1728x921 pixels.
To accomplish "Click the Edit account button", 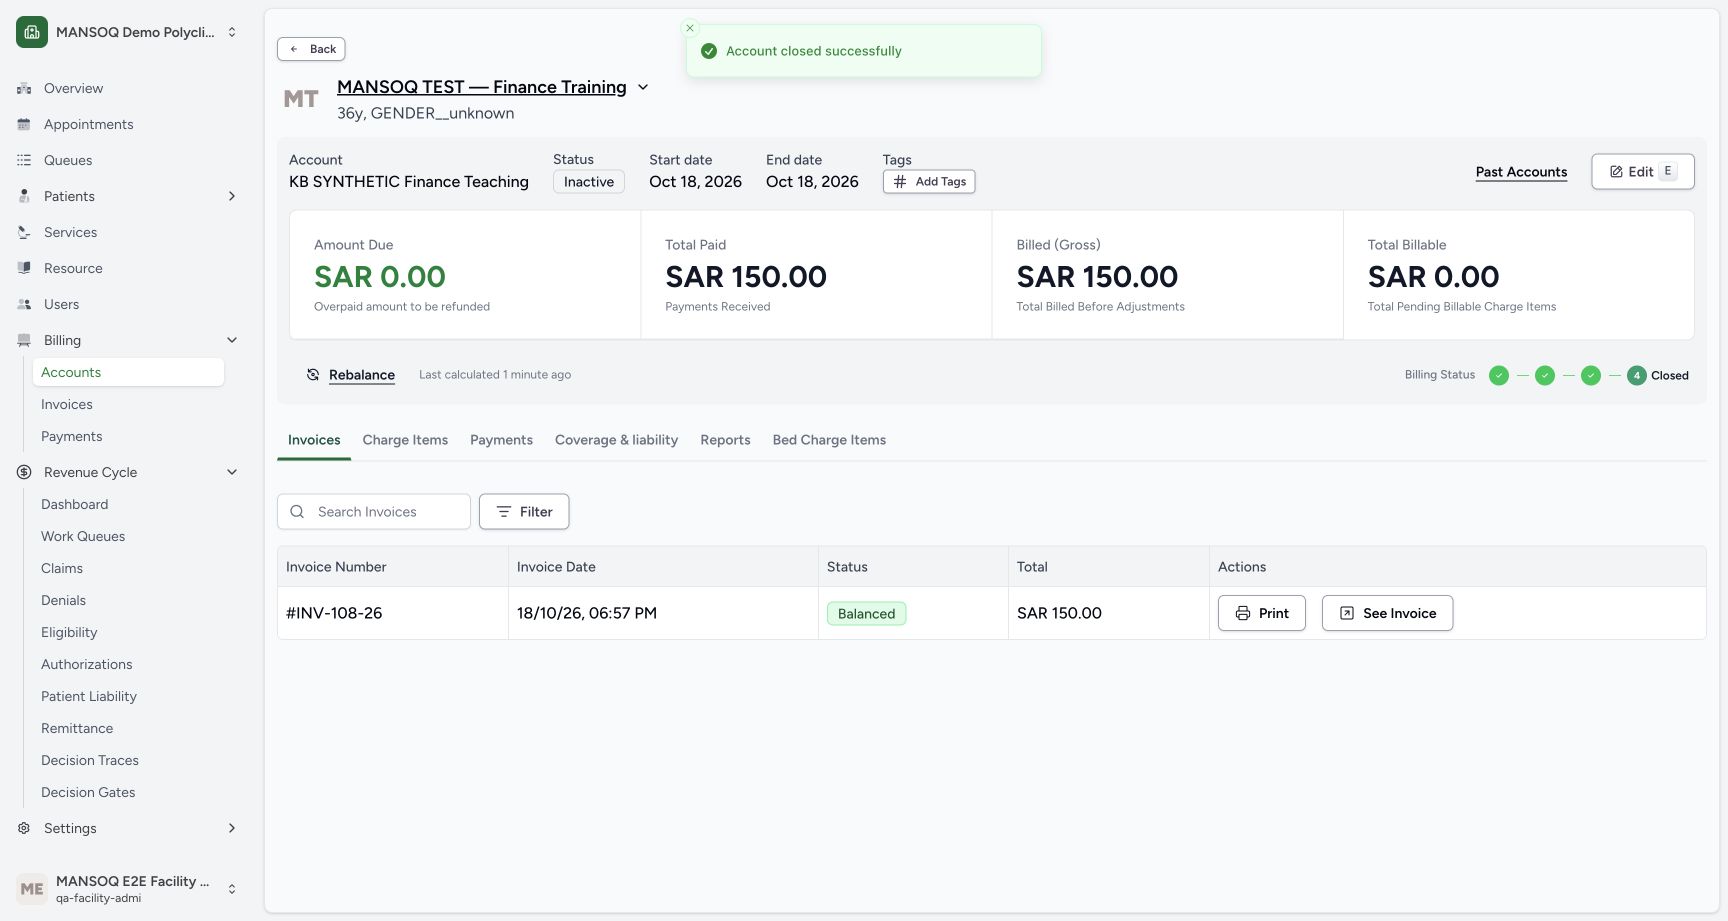I will pyautogui.click(x=1643, y=172).
